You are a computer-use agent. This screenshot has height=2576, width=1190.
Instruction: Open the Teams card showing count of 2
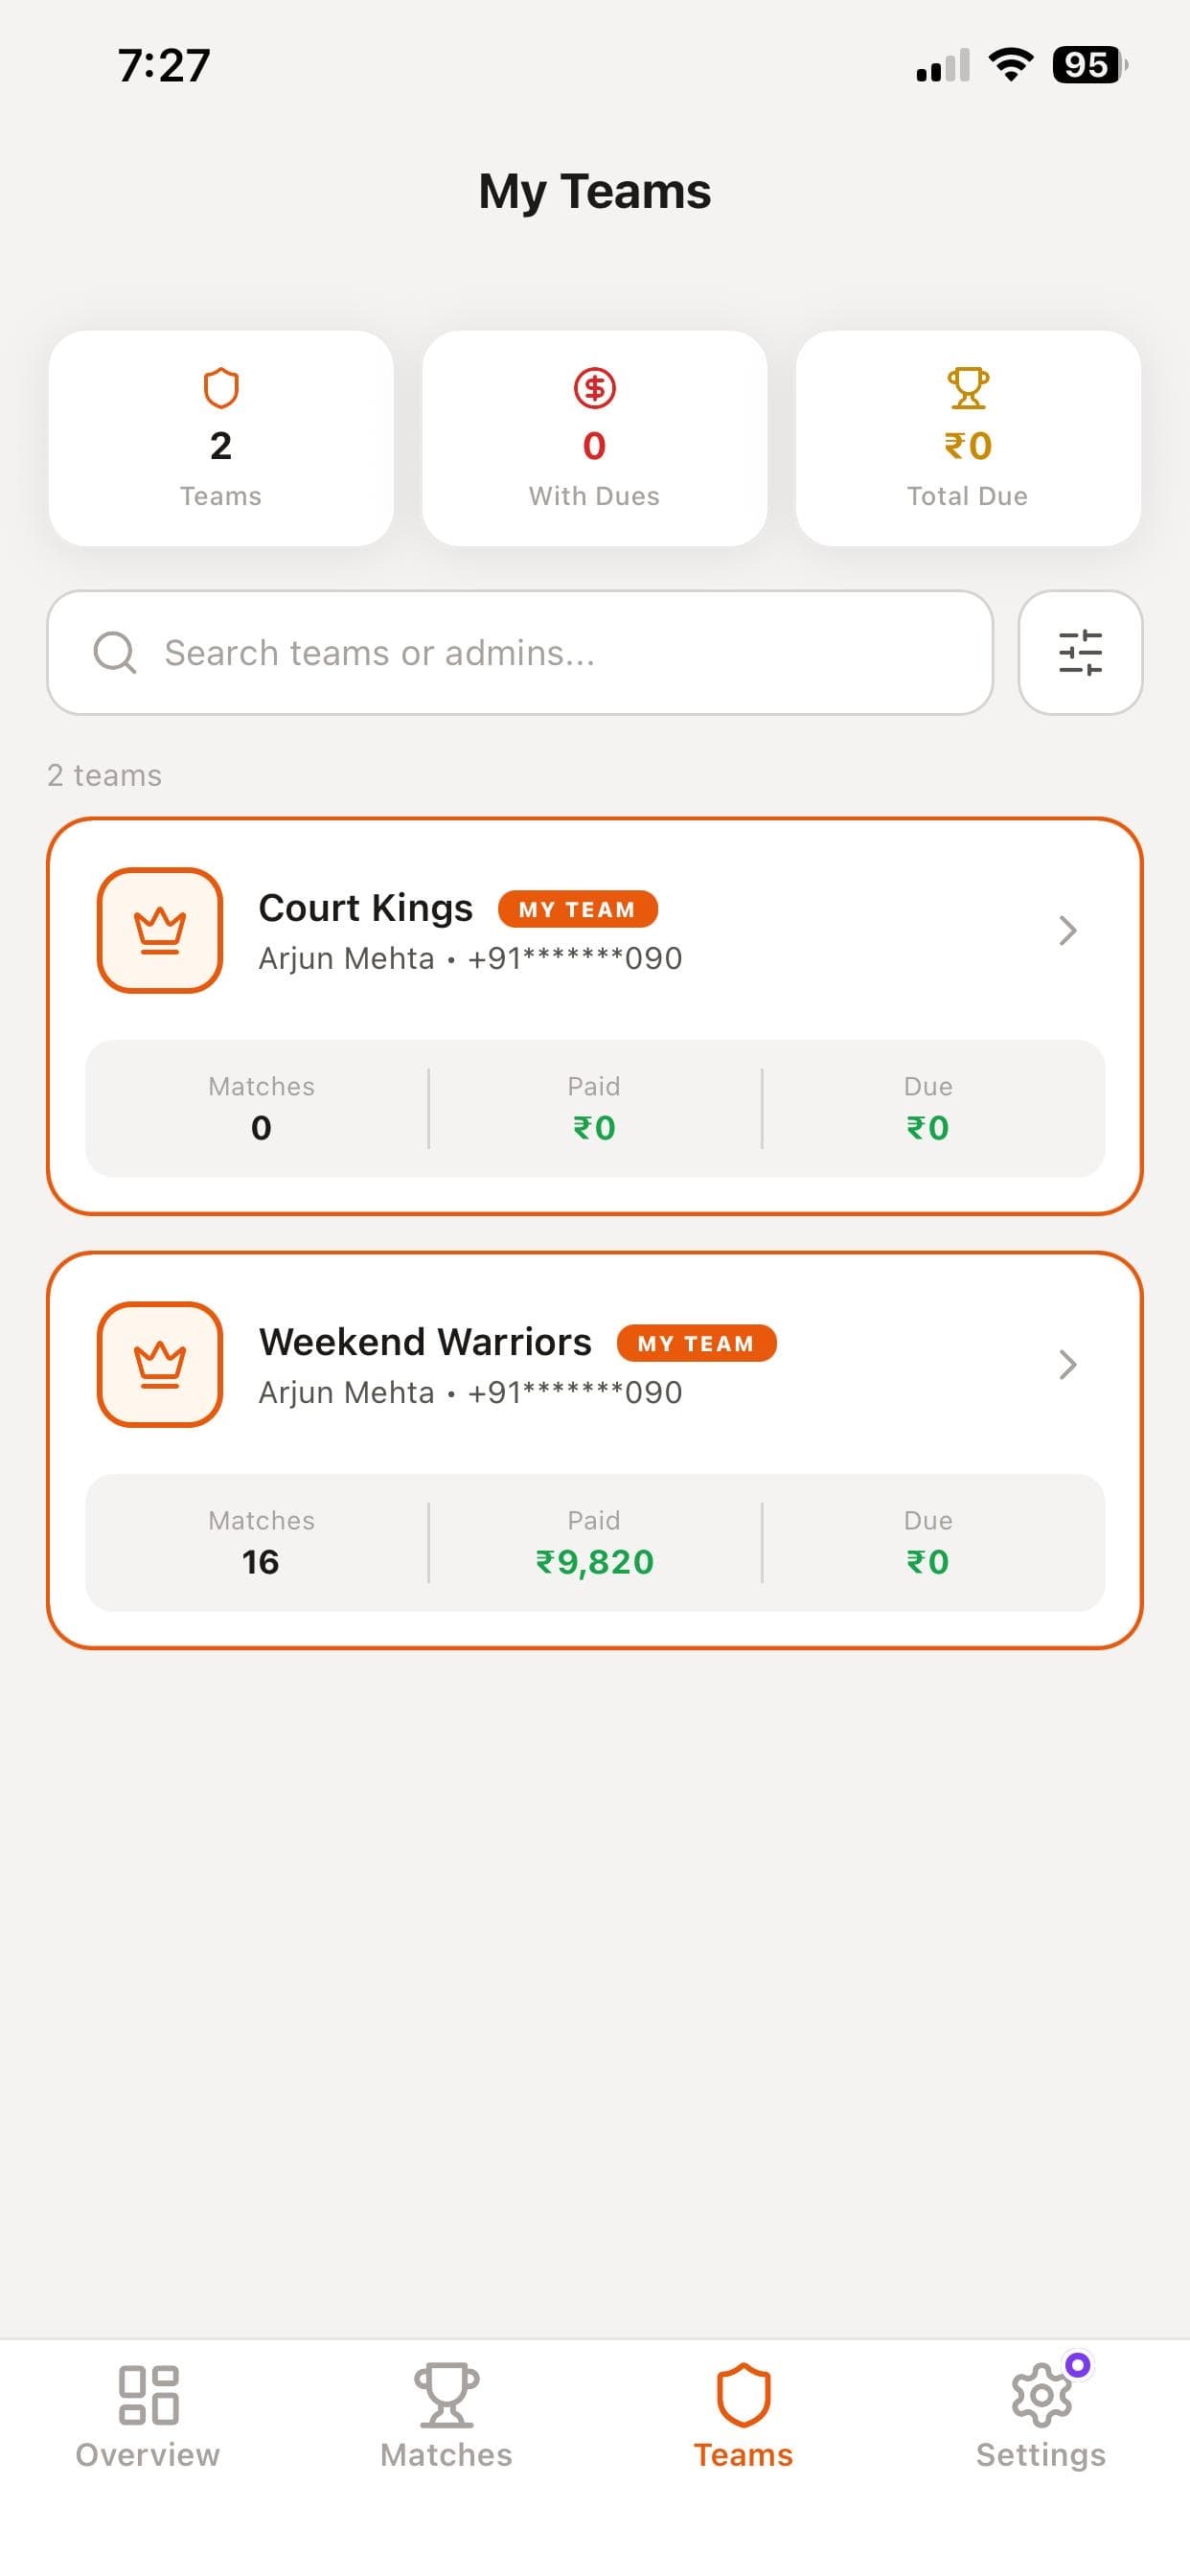(221, 437)
